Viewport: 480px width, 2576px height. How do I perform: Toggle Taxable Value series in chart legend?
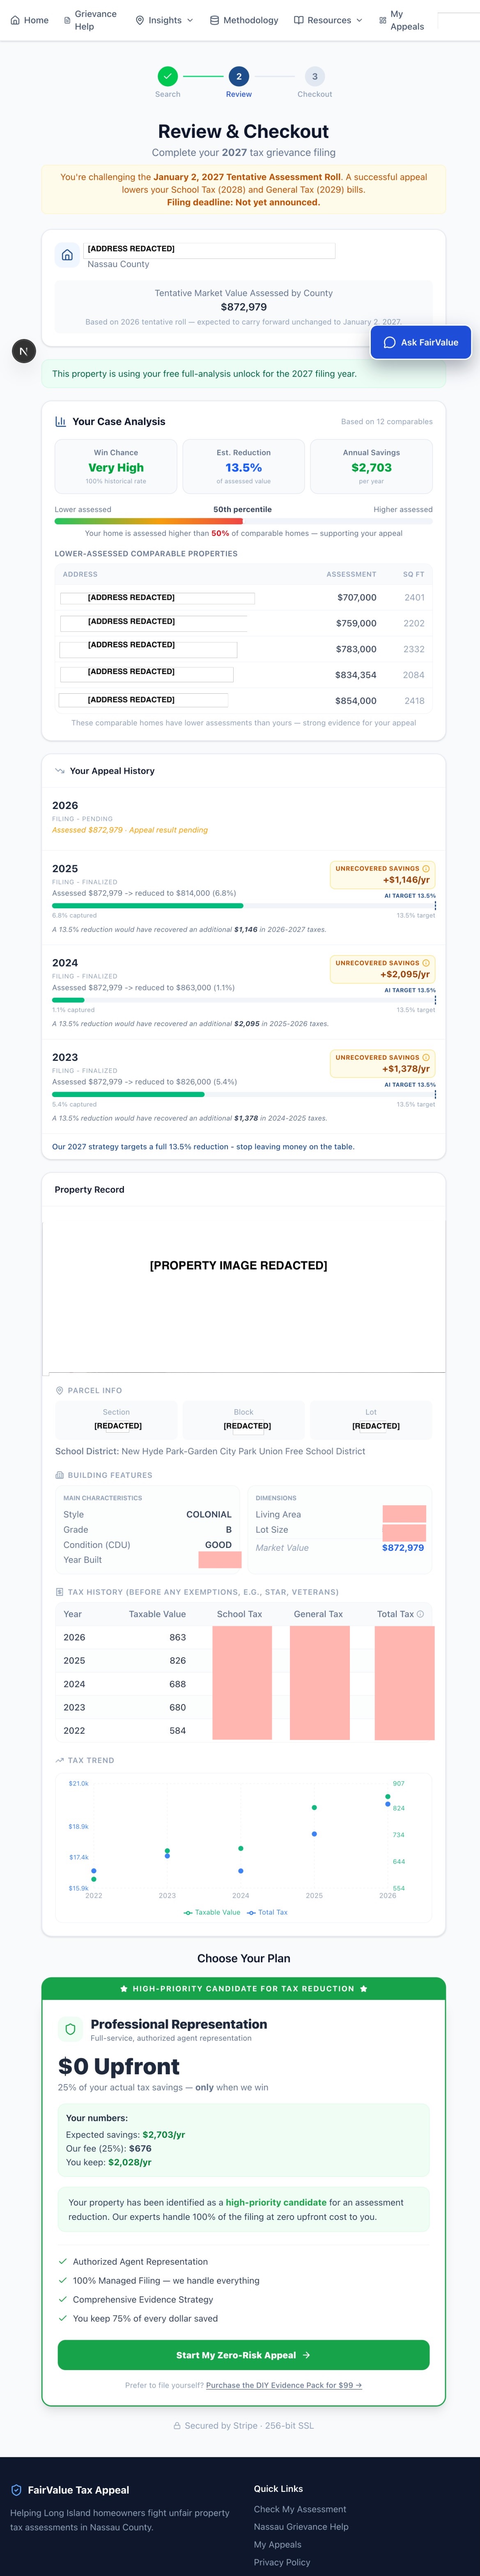tap(212, 1912)
